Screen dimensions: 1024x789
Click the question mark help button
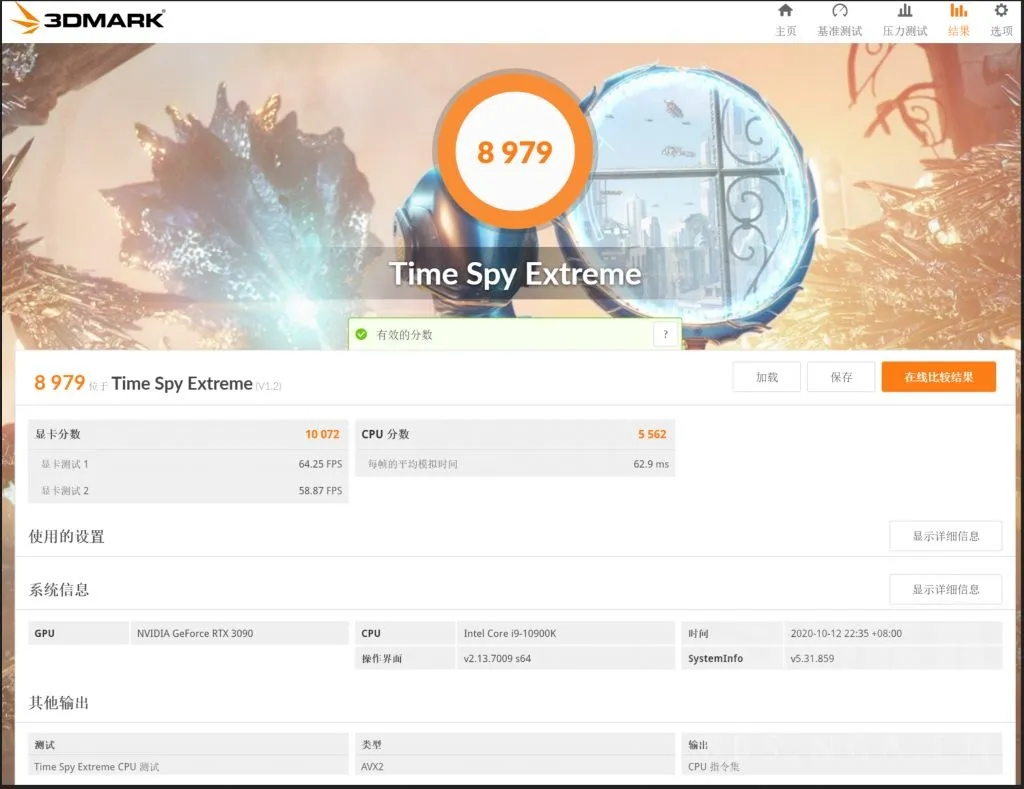[665, 334]
